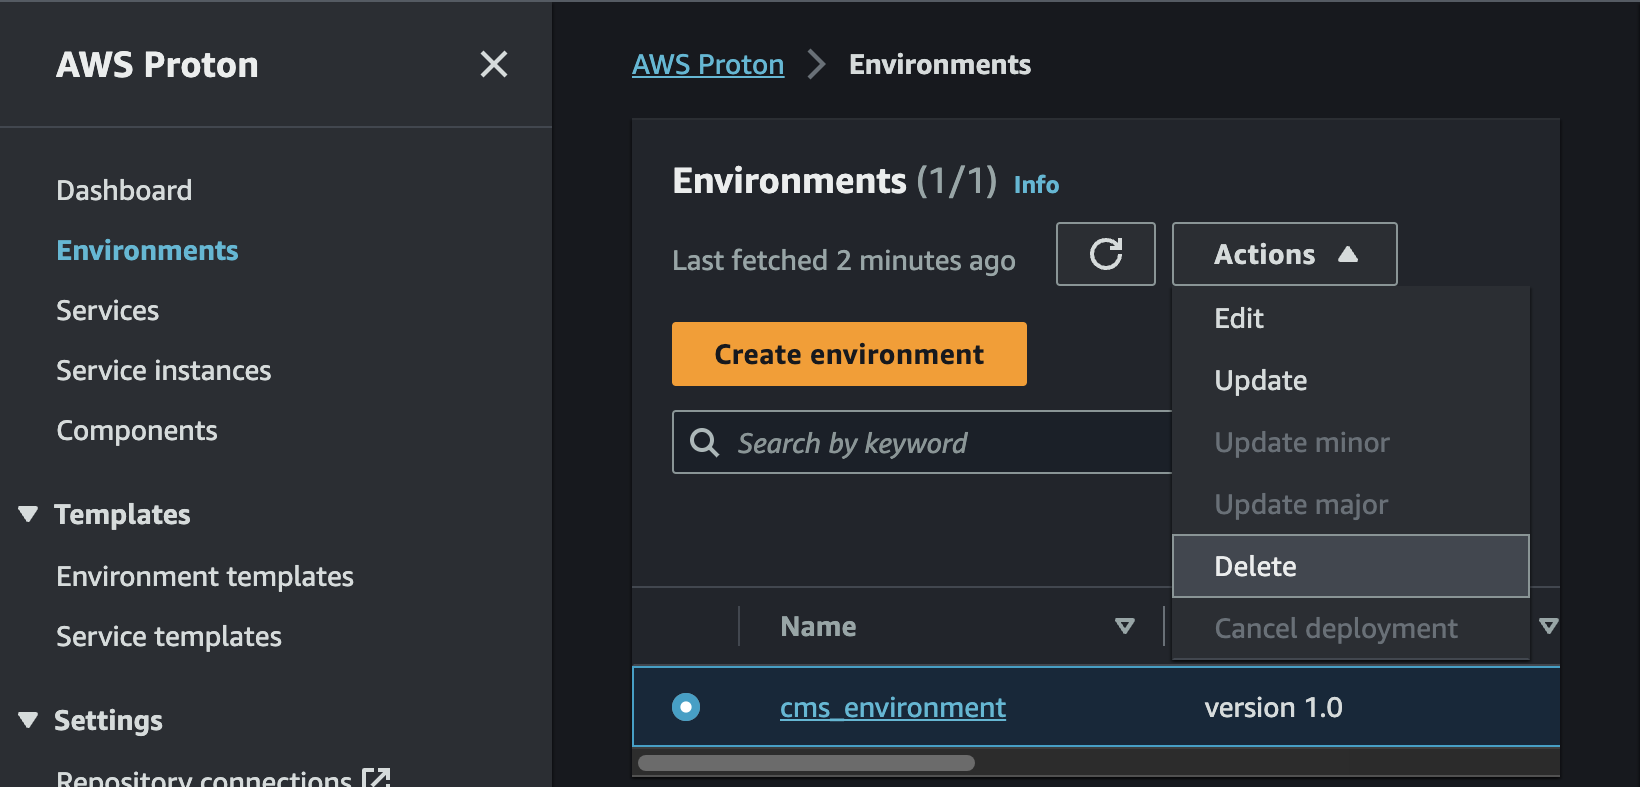Click the horizontal table scrollbar
This screenshot has height=787, width=1640.
point(806,763)
